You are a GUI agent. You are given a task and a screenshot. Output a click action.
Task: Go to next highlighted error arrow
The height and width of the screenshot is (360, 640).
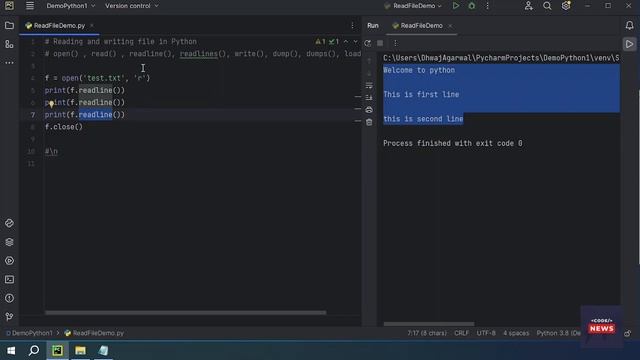(356, 42)
